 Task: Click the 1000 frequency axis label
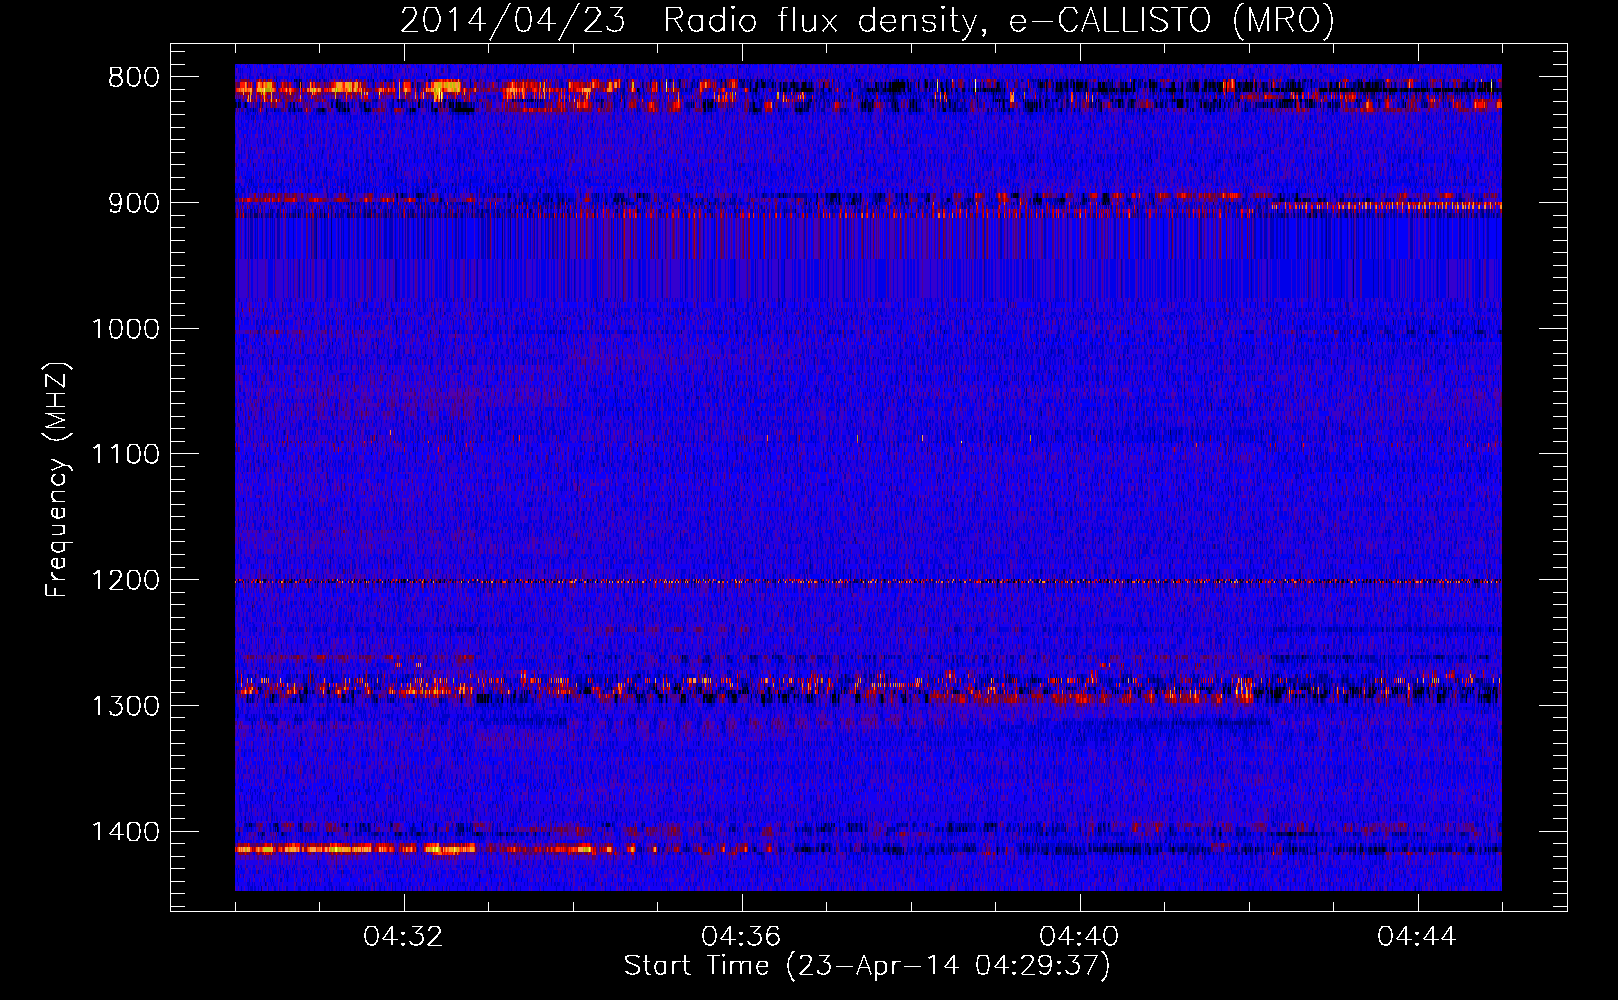coord(125,329)
